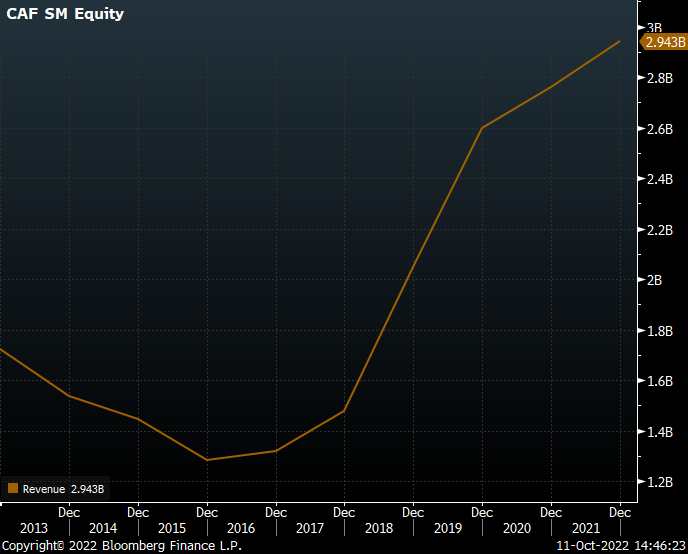The width and height of the screenshot is (688, 554).
Task: Click the Bloomberg Finance L.P. copyright text
Action: click(121, 546)
